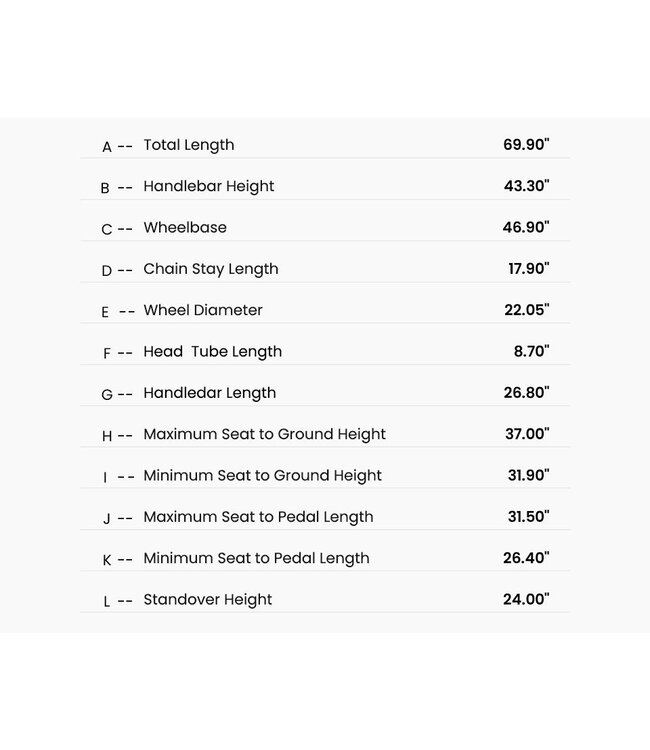Viewport: 650px width, 750px height.
Task: Click the Chain Stay Length label
Action: 211,269
